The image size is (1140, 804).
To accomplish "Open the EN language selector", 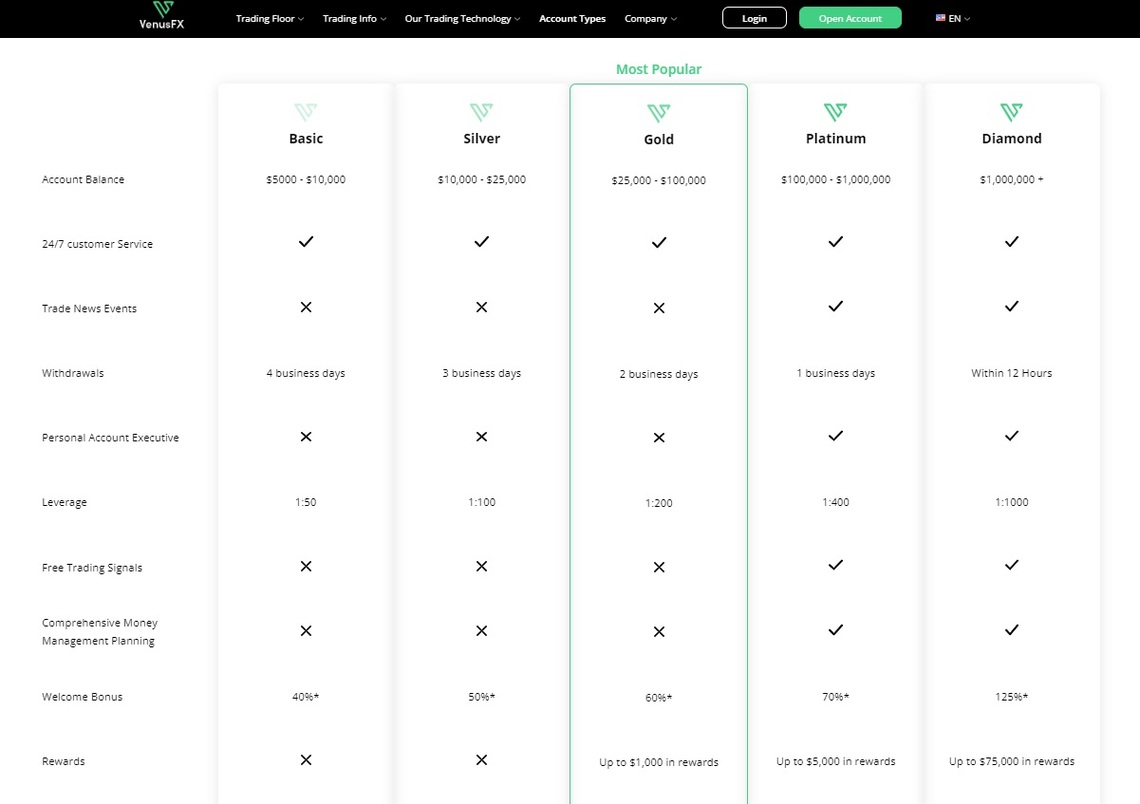I will click(953, 18).
